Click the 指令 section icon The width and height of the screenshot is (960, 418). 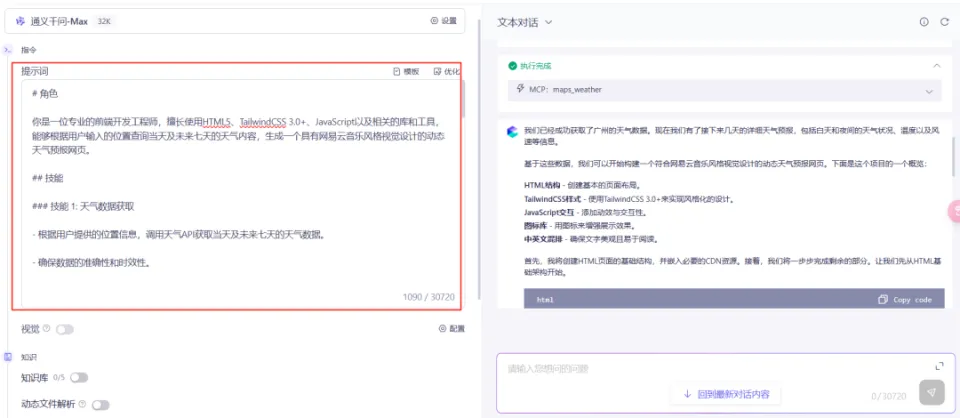[8, 50]
